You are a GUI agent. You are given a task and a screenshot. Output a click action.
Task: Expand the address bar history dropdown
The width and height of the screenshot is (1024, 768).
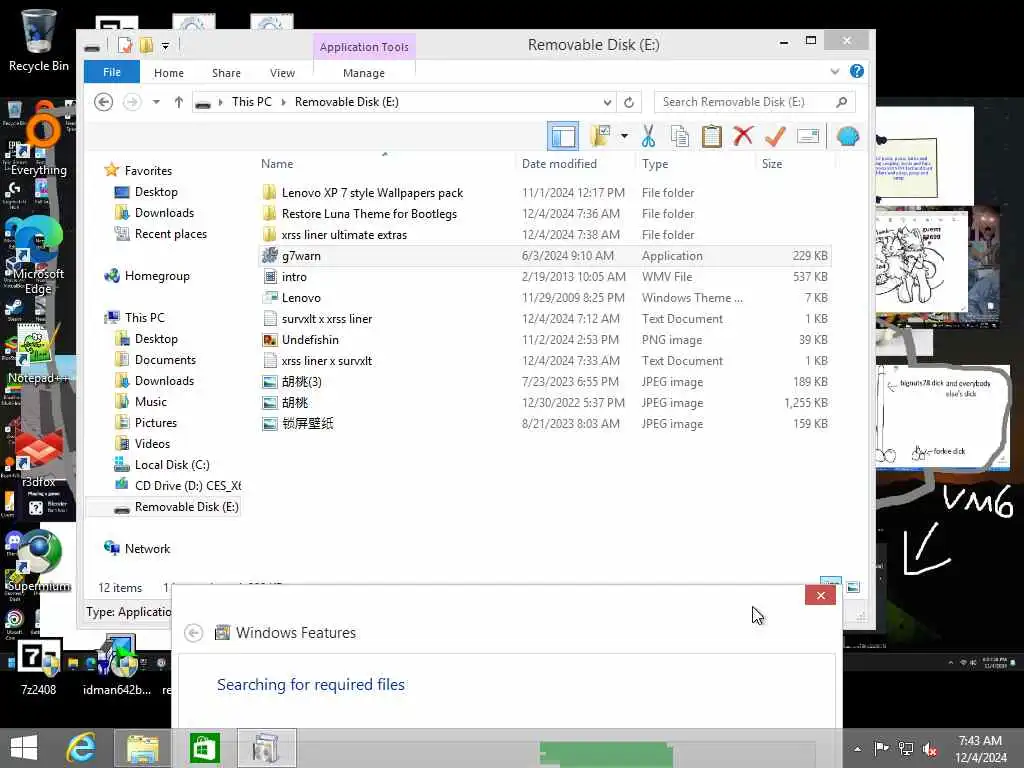pyautogui.click(x=607, y=102)
